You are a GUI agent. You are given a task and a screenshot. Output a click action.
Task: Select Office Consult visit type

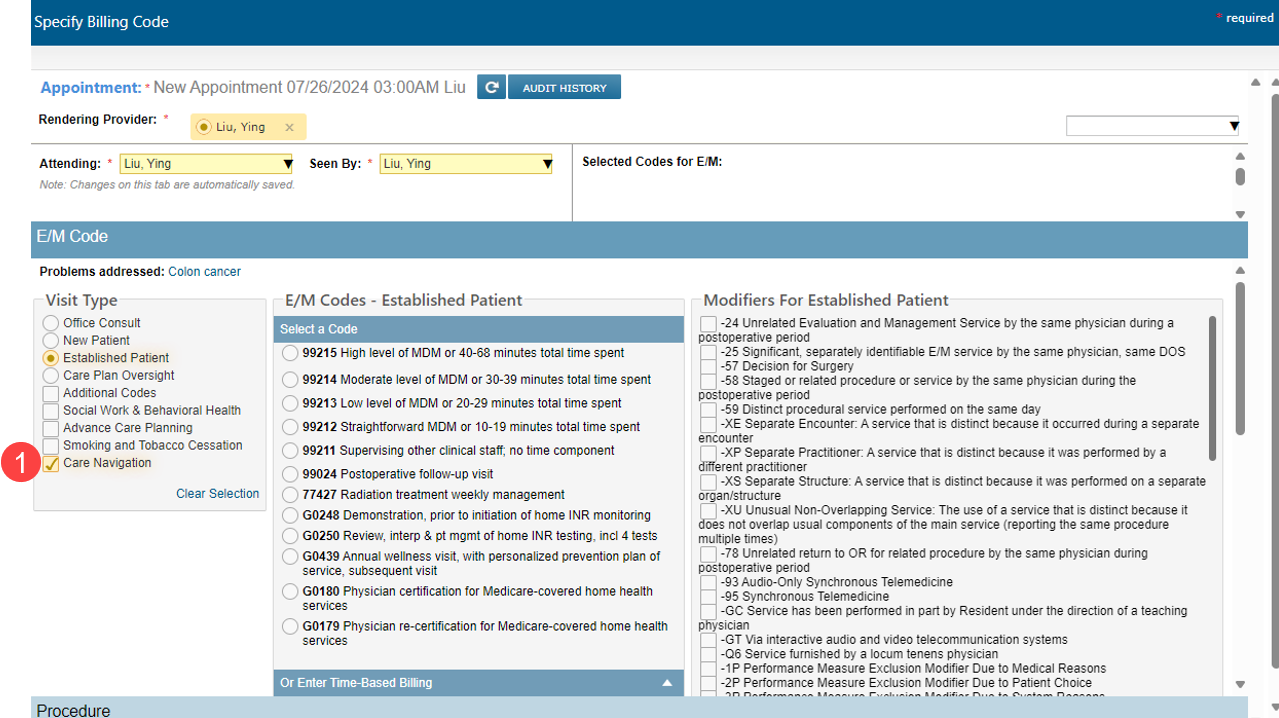51,323
